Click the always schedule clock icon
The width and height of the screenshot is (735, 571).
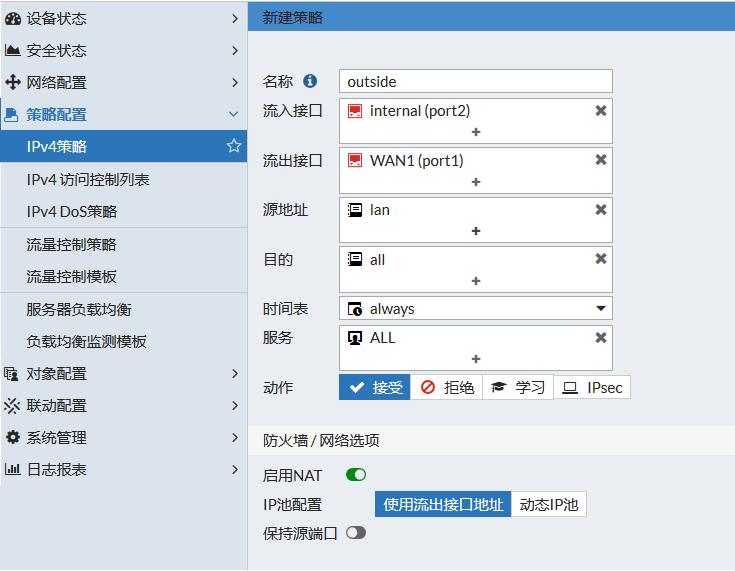(x=355, y=309)
